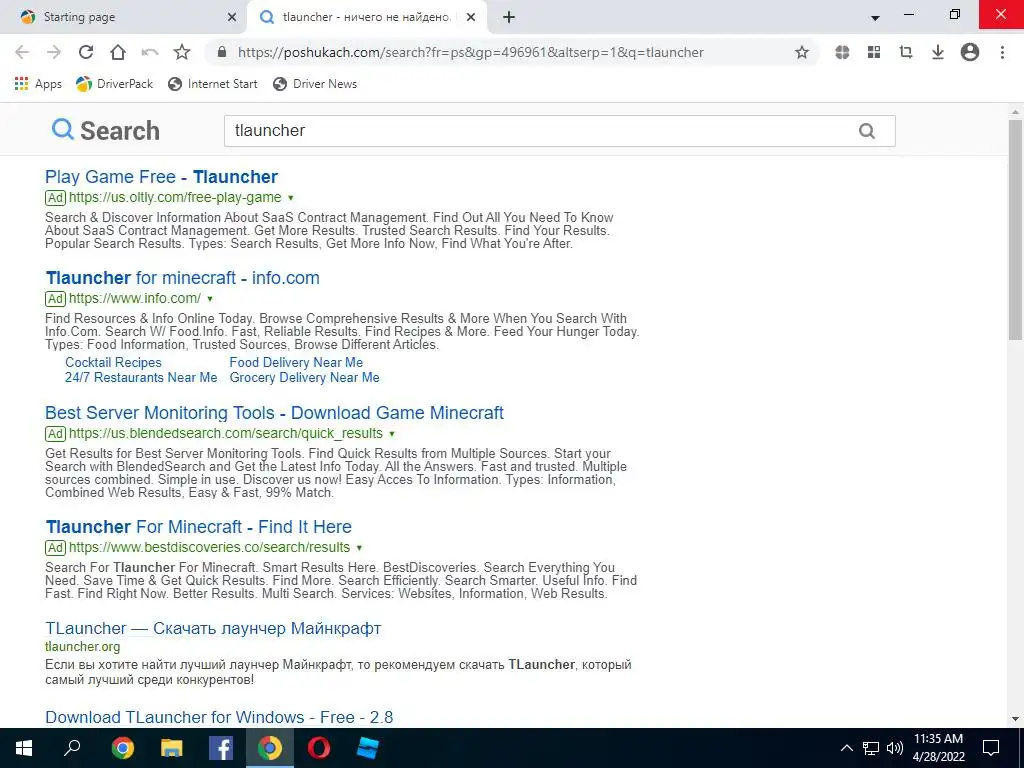
Task: Reload the current page
Action: click(x=86, y=52)
